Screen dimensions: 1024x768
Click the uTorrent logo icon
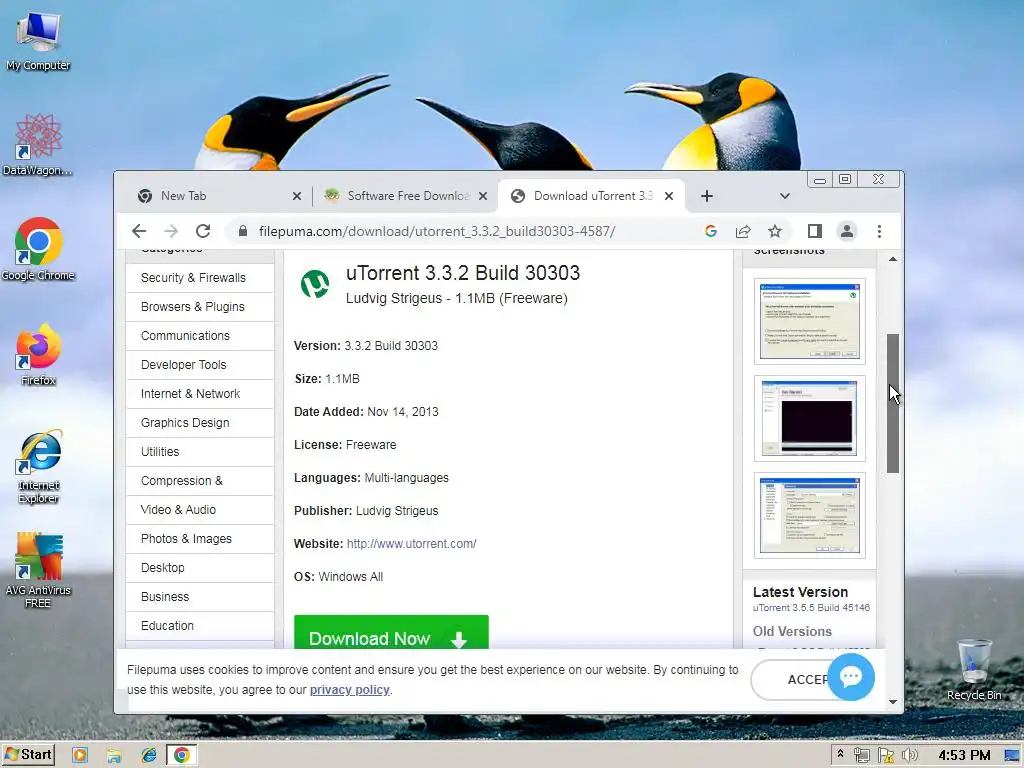tap(315, 285)
